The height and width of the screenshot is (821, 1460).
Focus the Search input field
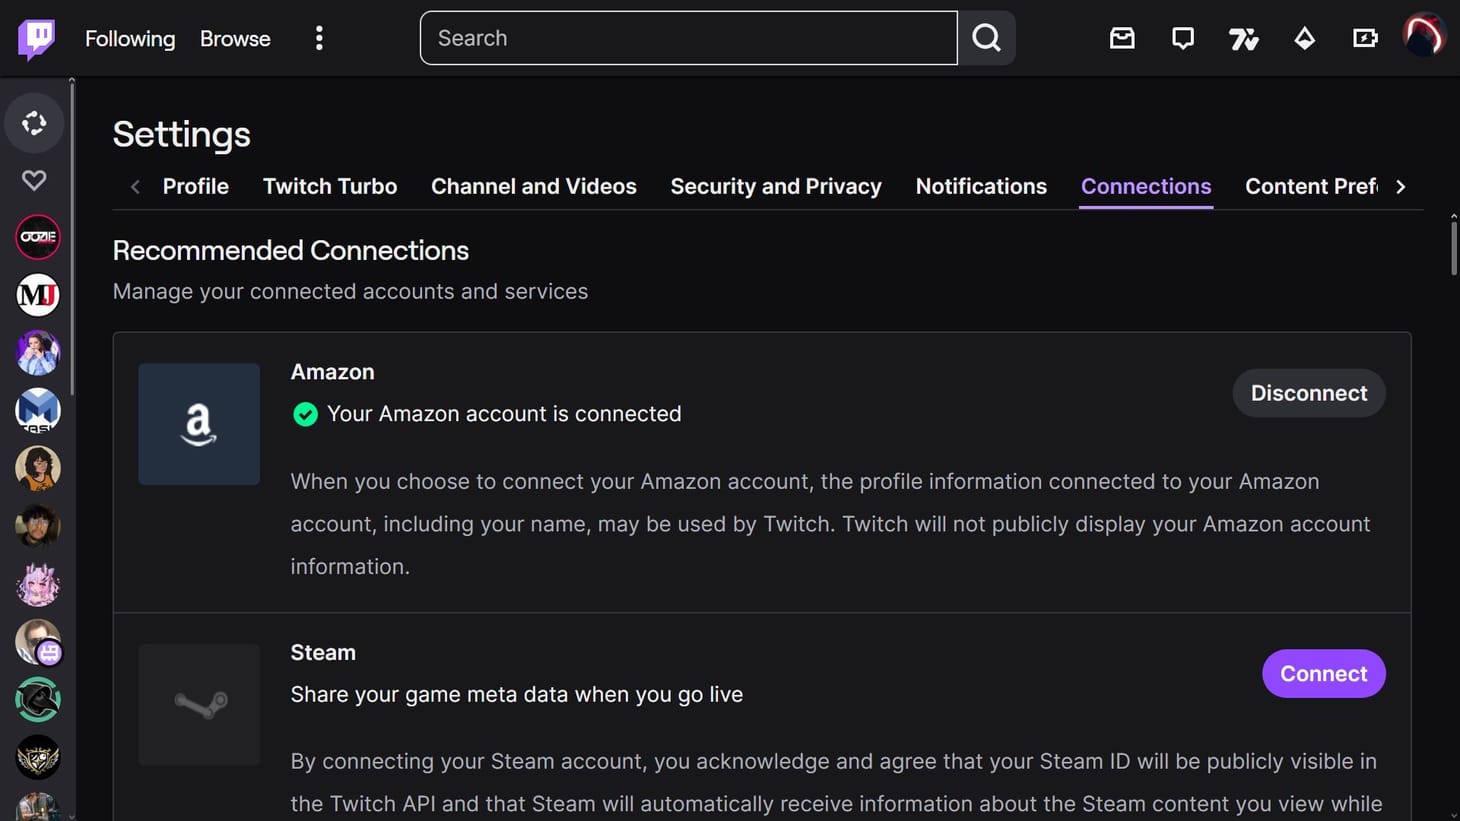pos(688,38)
